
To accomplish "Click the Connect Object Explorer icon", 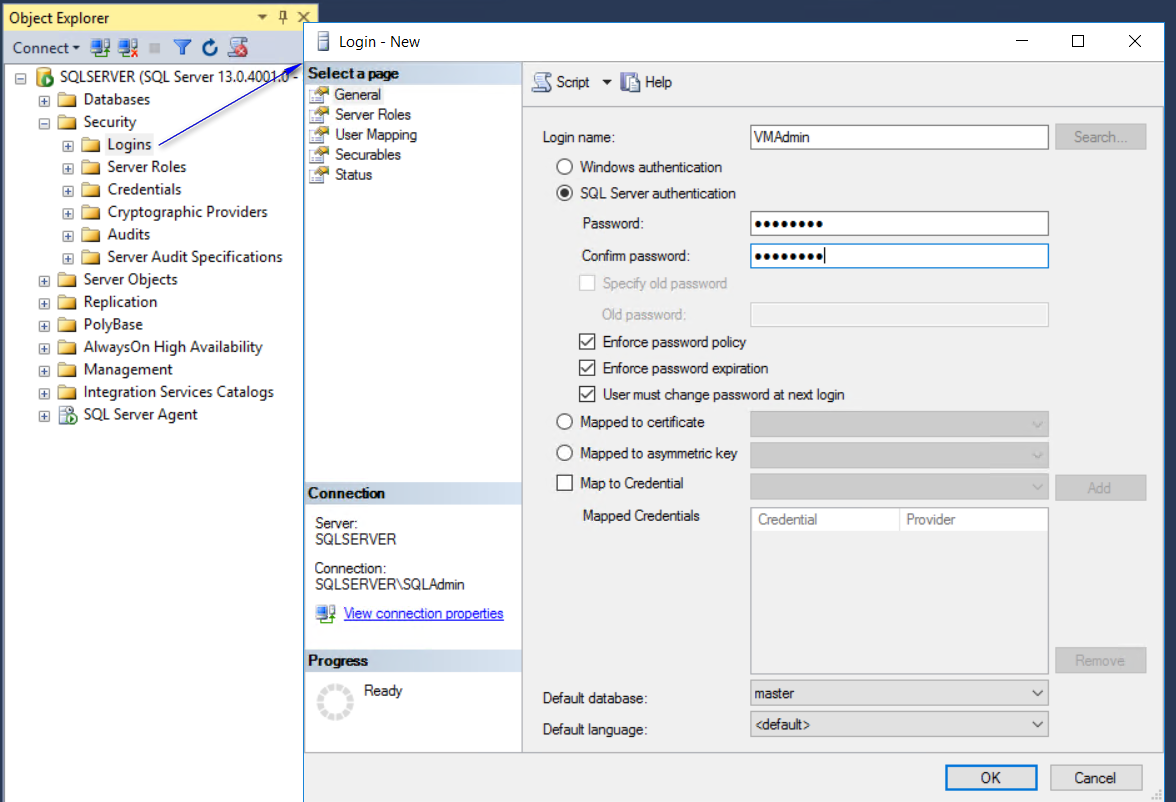I will coord(100,48).
